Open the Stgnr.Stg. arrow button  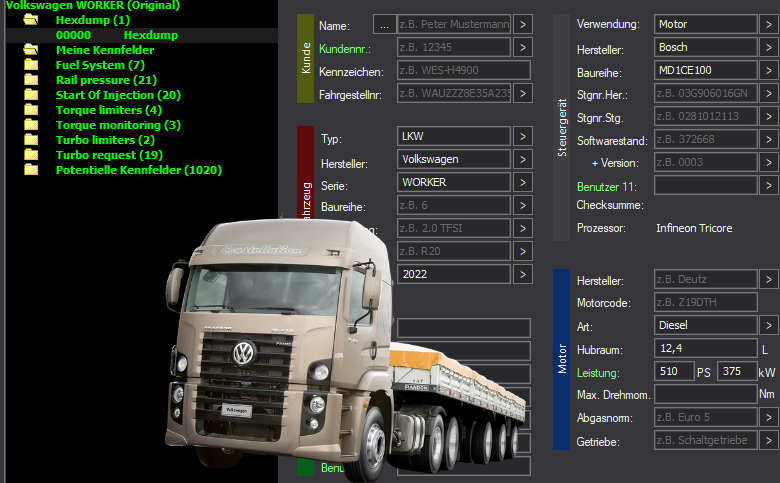770,116
